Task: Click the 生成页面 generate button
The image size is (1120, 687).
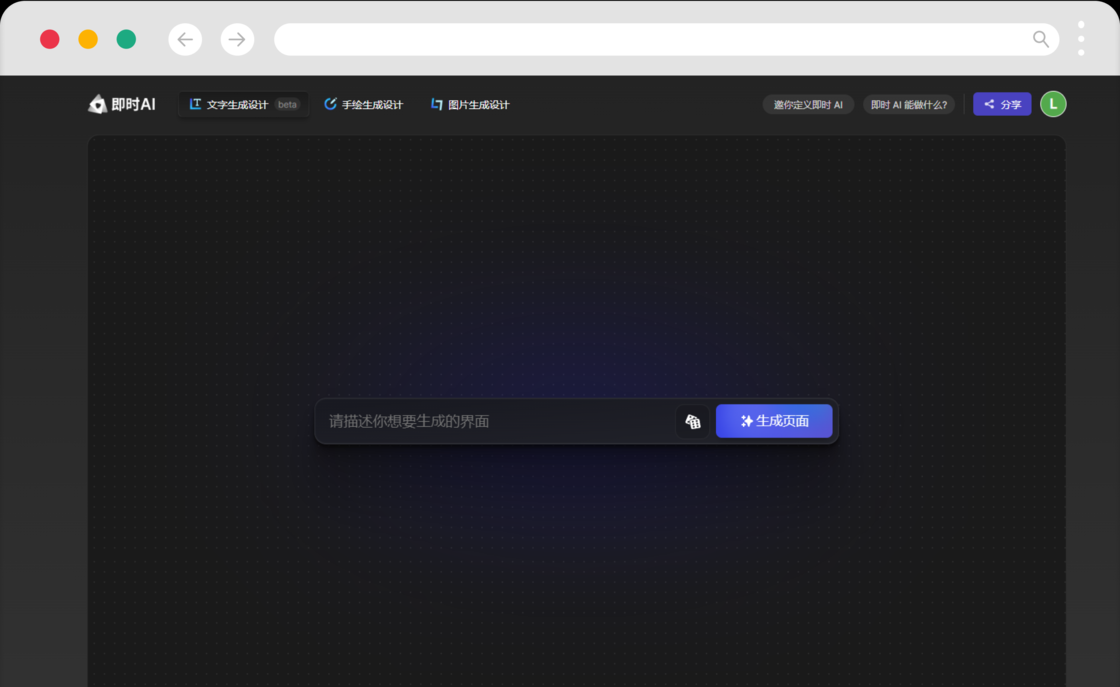Action: 774,421
